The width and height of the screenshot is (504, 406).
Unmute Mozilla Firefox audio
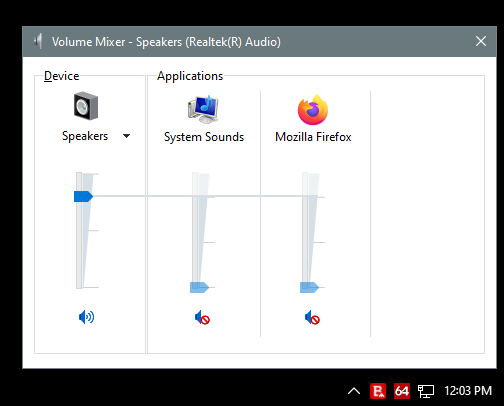coord(312,317)
